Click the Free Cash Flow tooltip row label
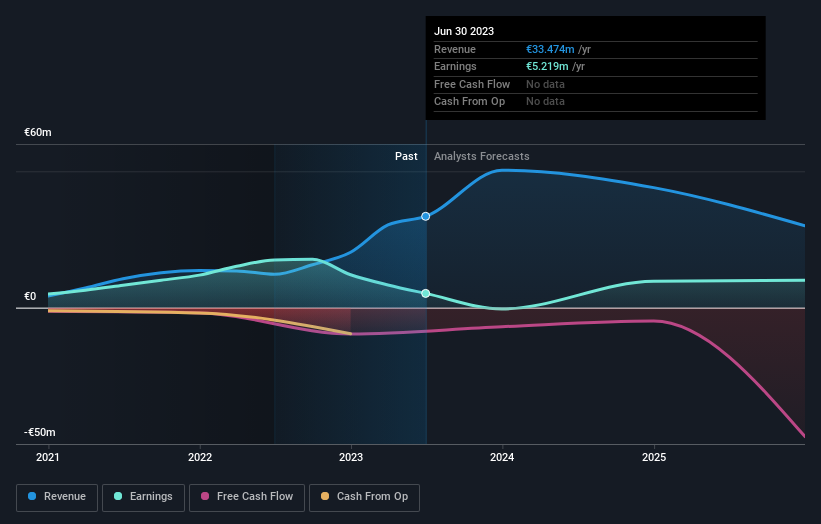The image size is (821, 524). 472,84
